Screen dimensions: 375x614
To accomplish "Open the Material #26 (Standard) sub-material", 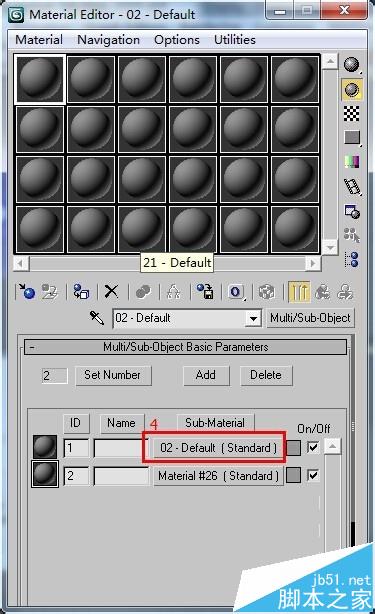I will (x=218, y=476).
